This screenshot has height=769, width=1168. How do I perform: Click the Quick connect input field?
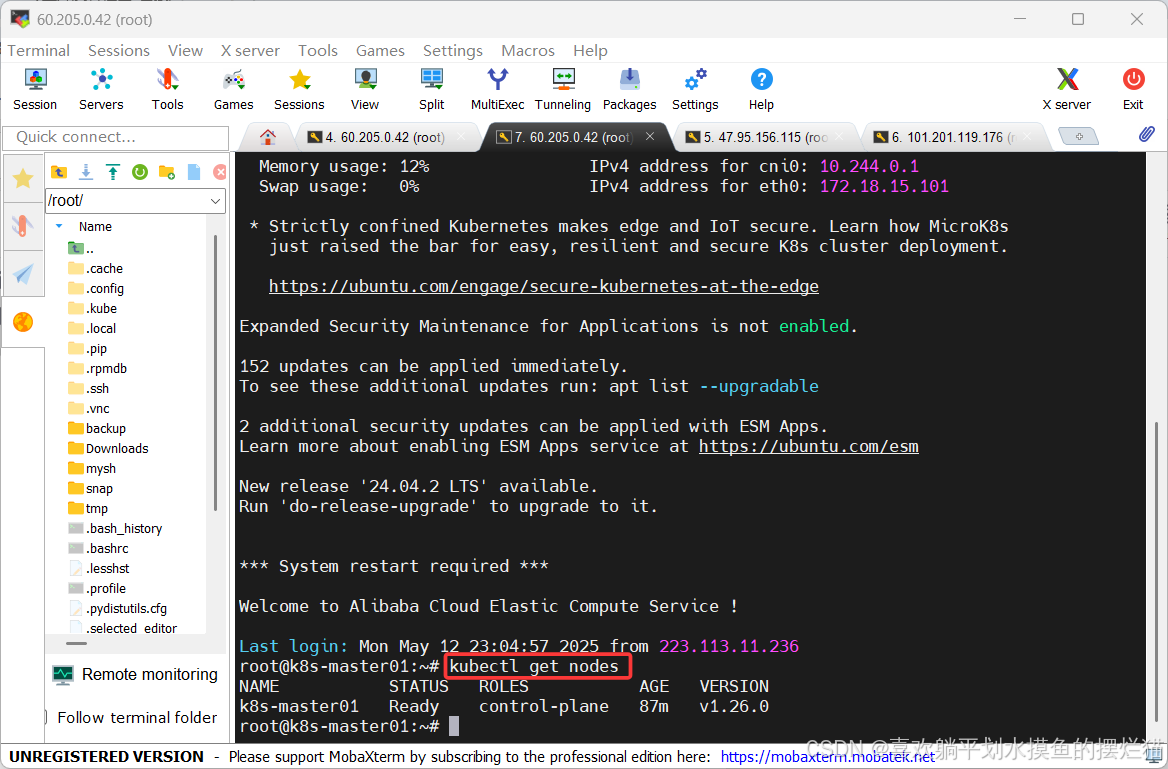115,138
